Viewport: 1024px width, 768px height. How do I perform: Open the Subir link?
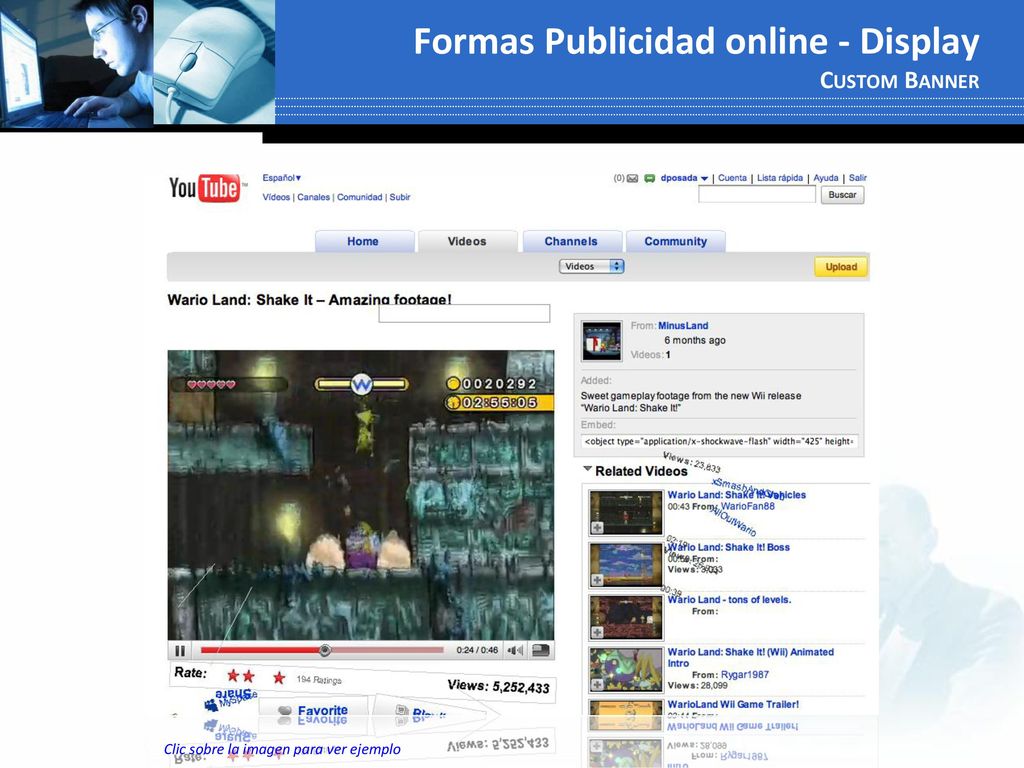[x=400, y=197]
